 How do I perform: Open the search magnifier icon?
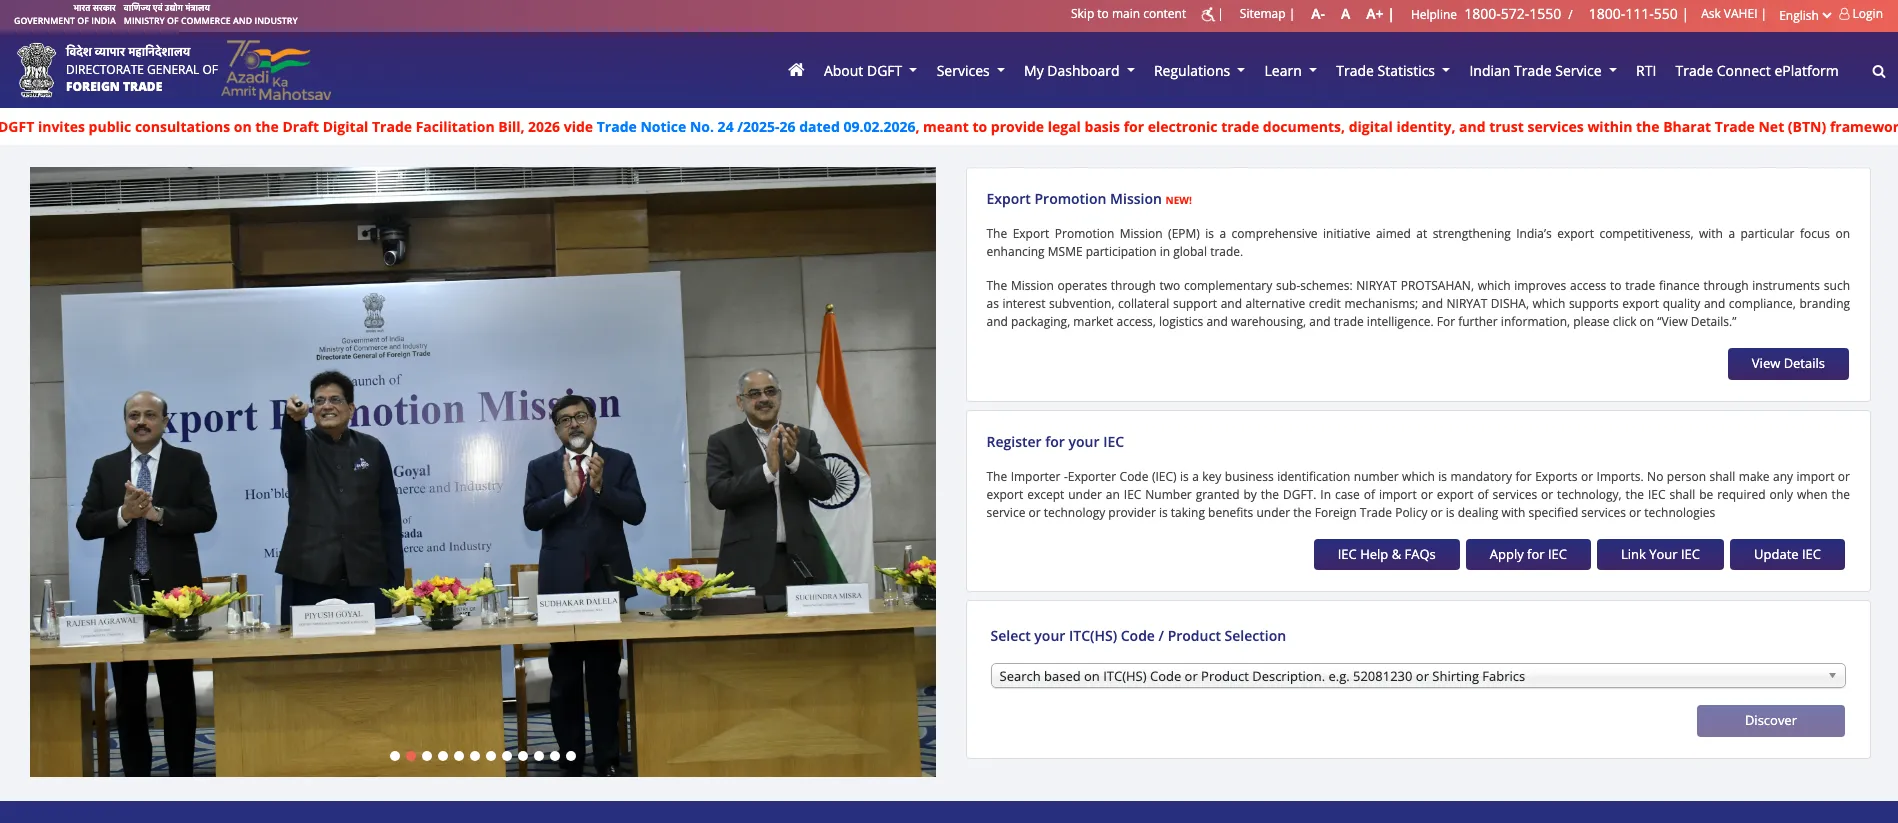click(1878, 71)
